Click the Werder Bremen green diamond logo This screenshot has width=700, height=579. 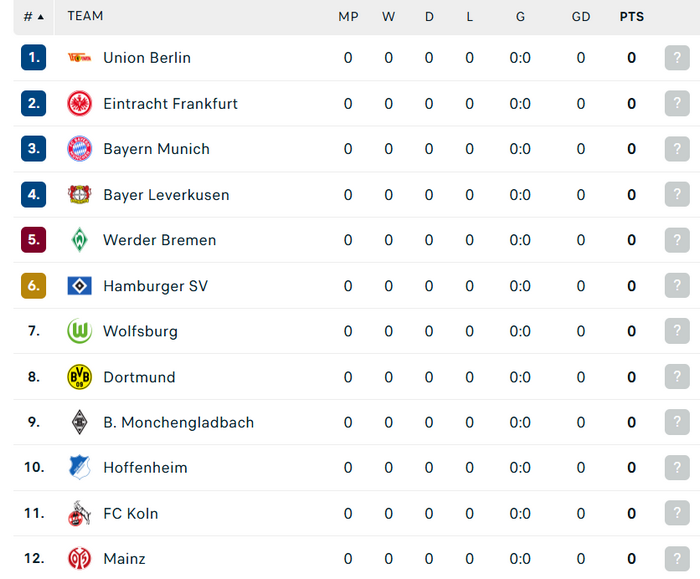click(x=79, y=240)
